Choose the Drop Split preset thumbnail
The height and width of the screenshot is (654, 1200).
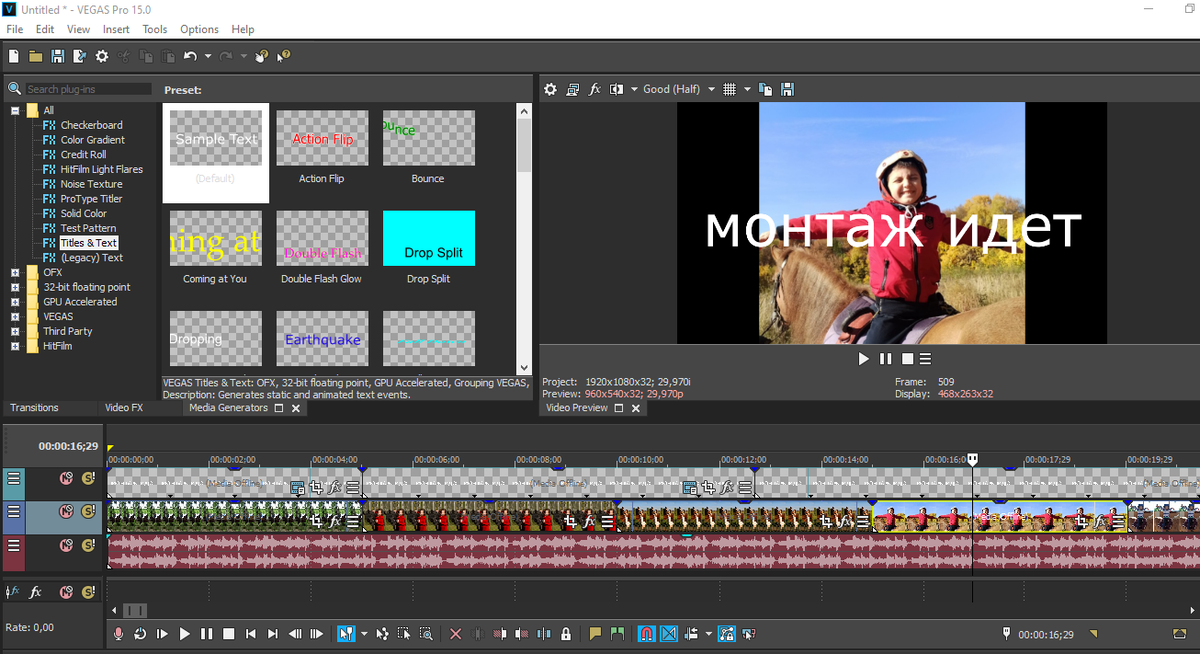(429, 238)
